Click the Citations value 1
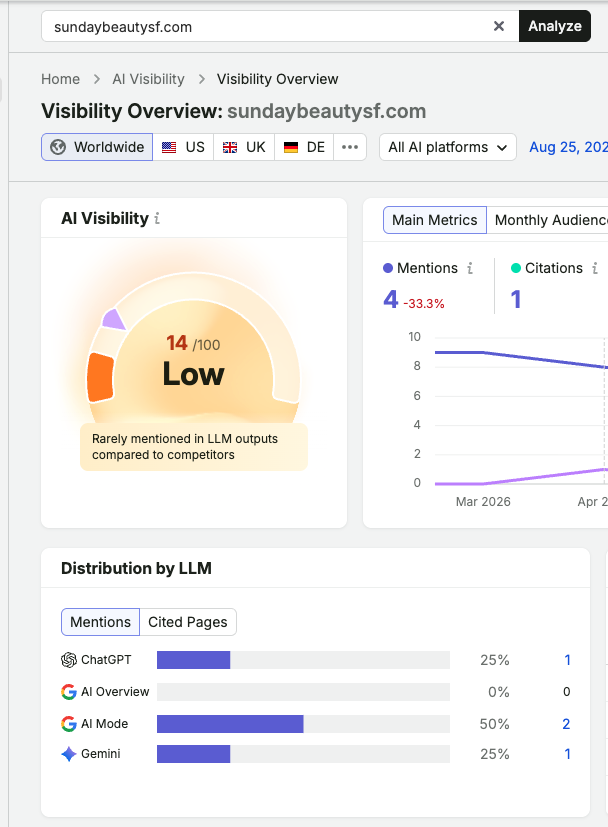The height and width of the screenshot is (827, 608). pyautogui.click(x=516, y=299)
